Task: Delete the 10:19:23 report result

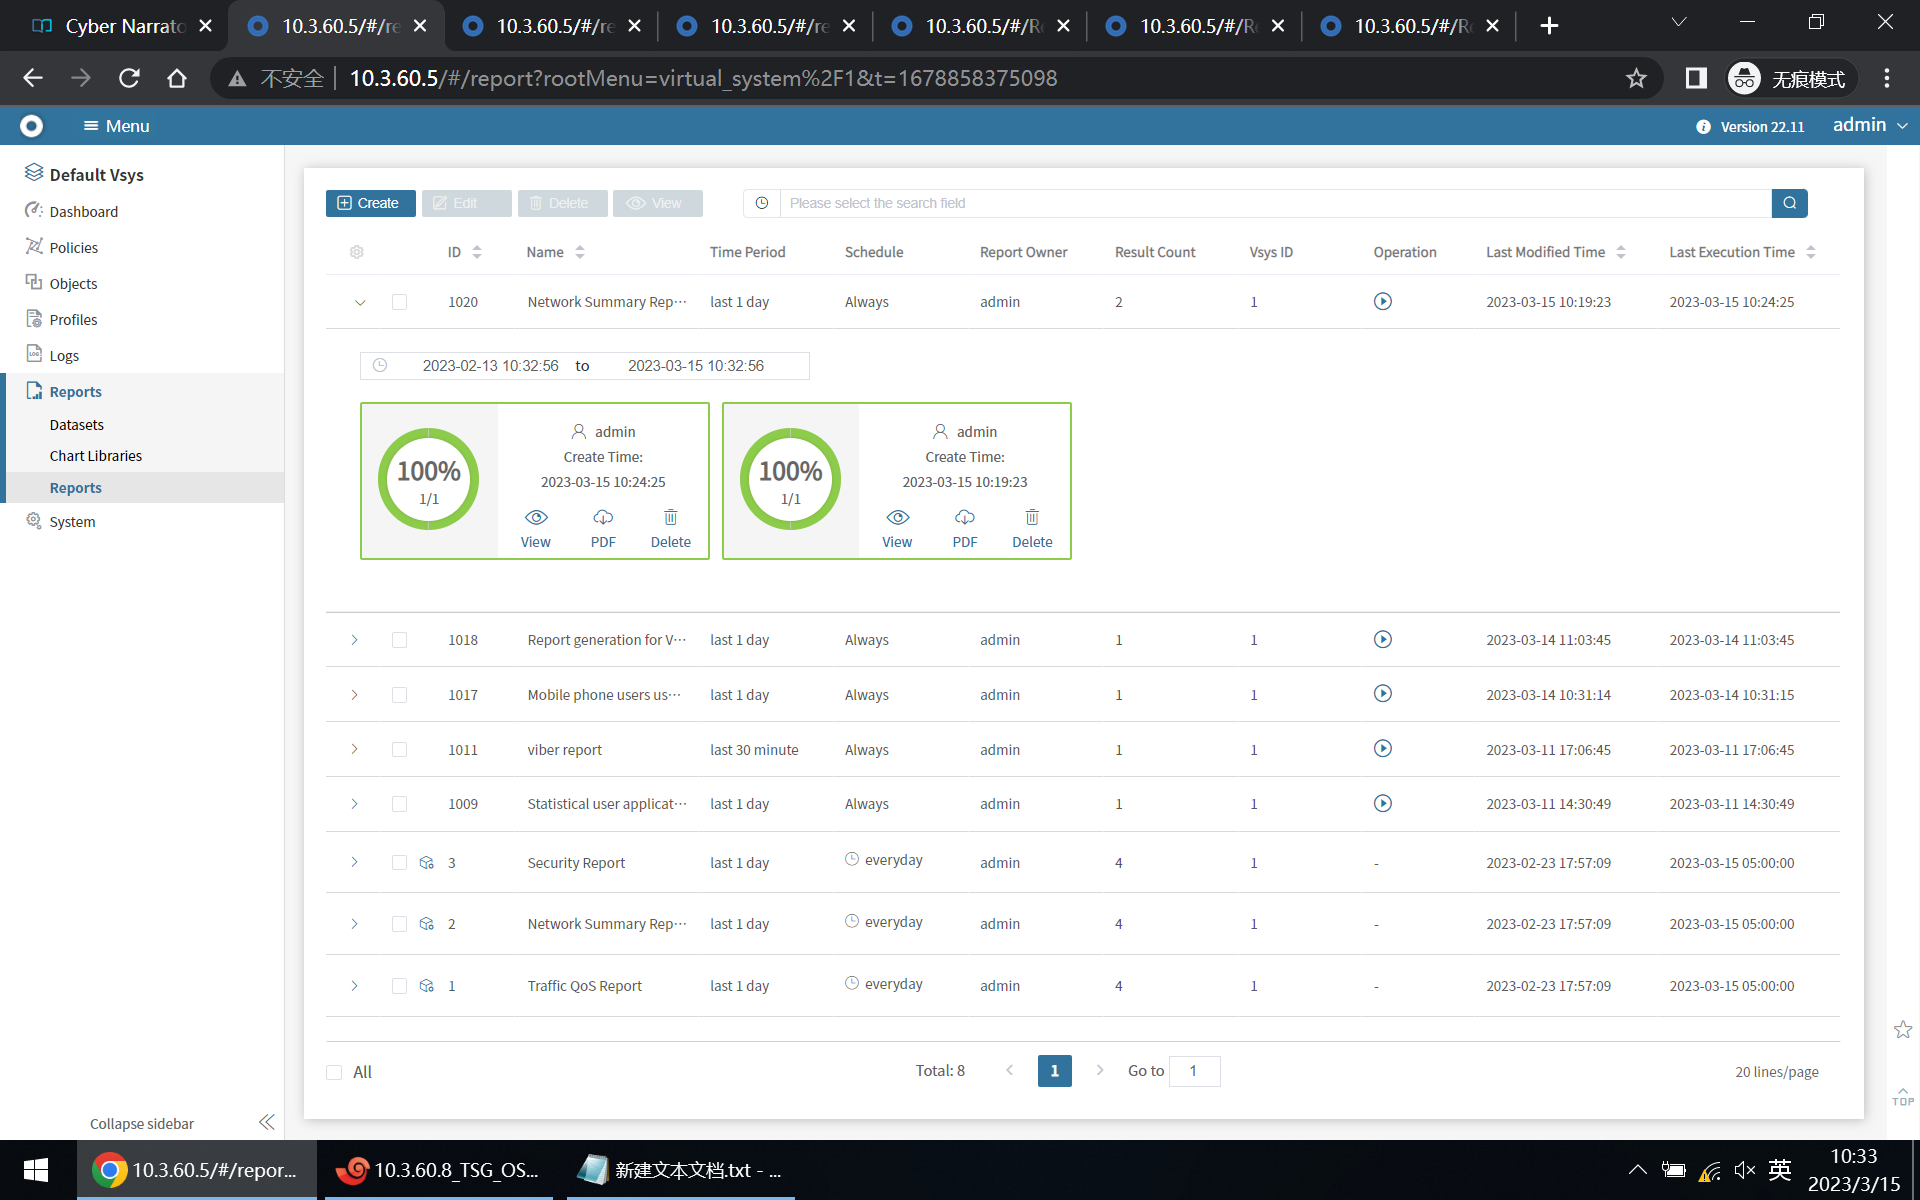Action: tap(1032, 527)
